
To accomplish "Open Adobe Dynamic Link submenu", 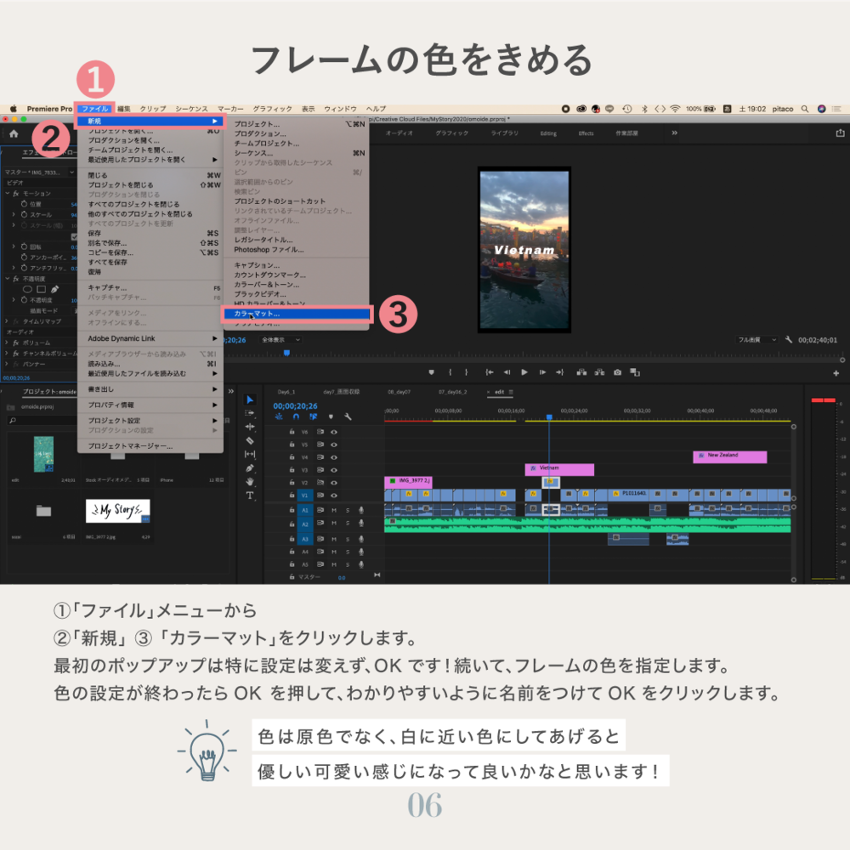I will 151,338.
